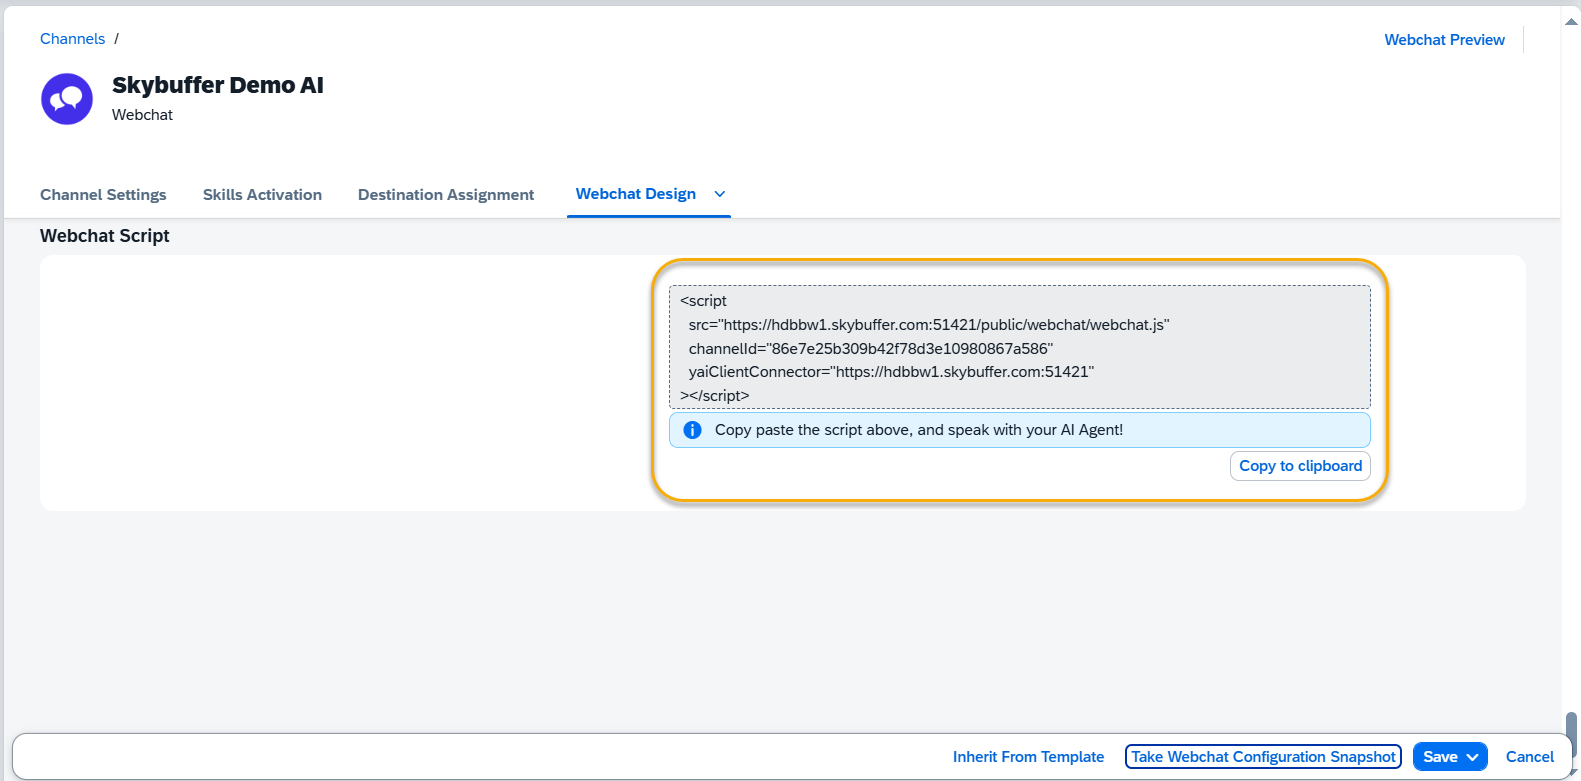This screenshot has width=1581, height=781.
Task: Copy the webchat script to clipboard
Action: 1300,466
